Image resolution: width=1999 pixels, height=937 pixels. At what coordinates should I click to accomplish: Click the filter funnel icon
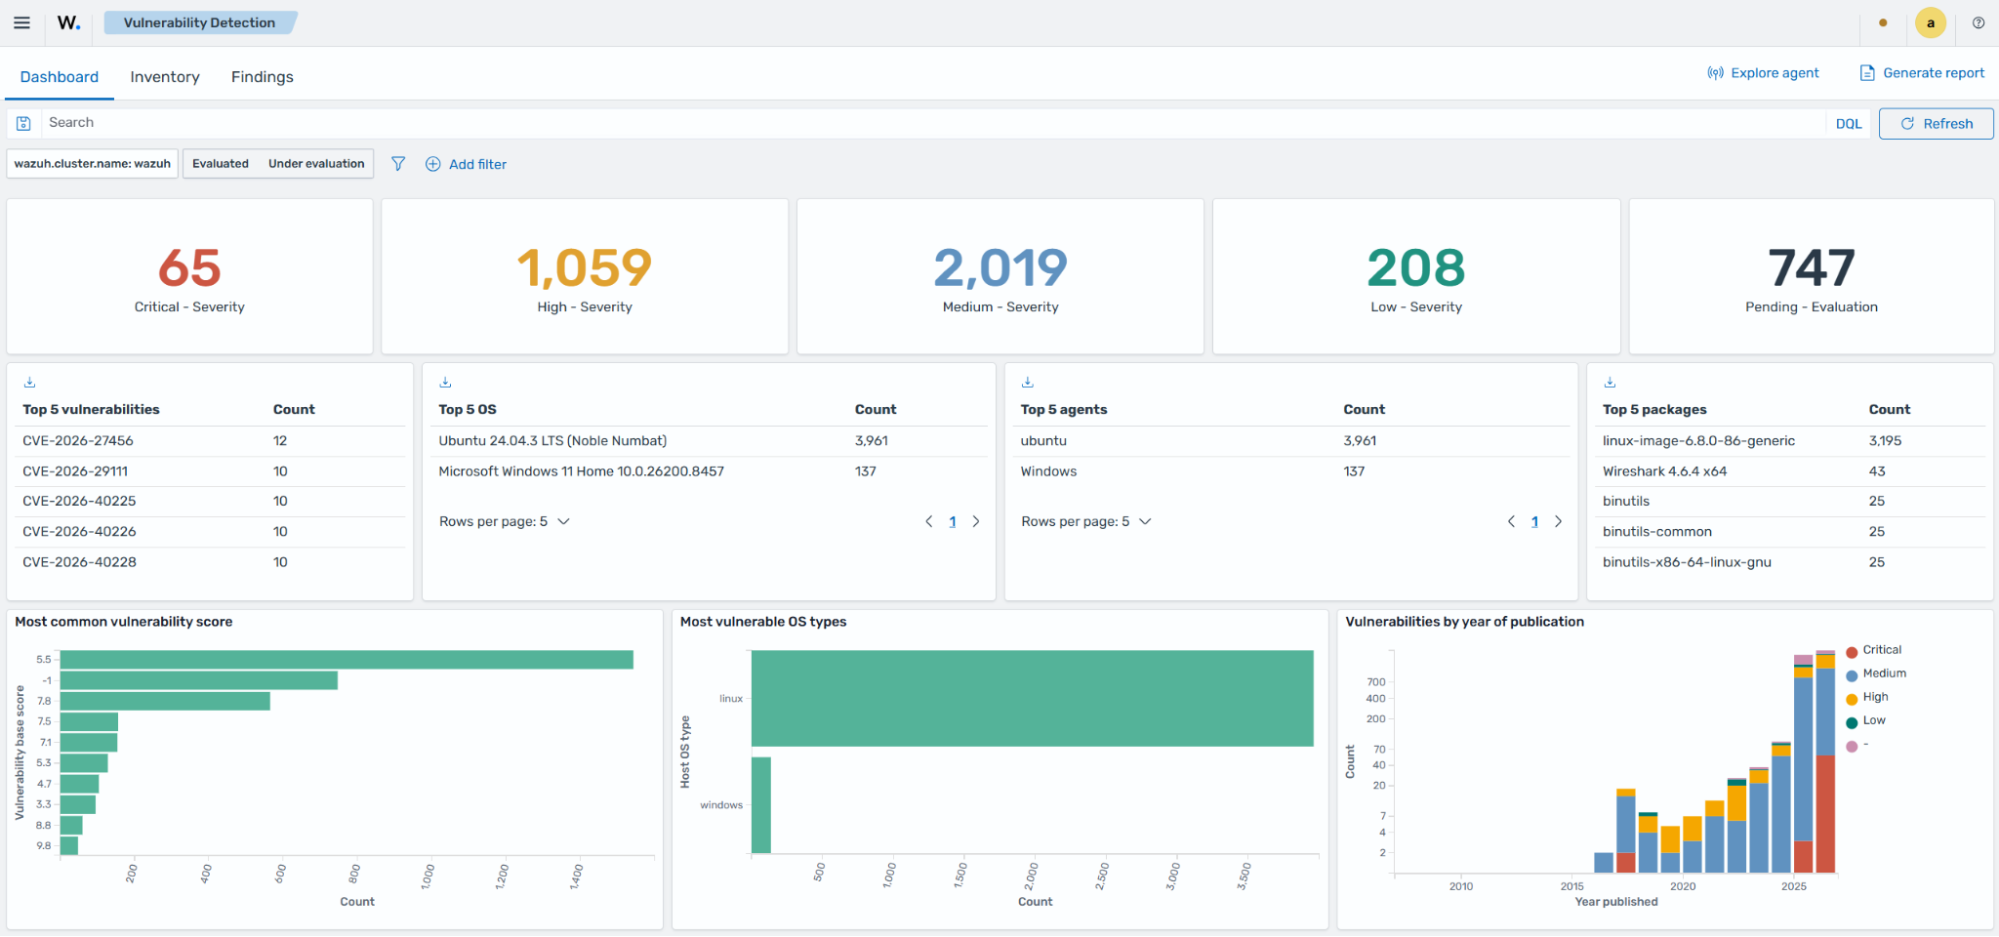[x=398, y=163]
